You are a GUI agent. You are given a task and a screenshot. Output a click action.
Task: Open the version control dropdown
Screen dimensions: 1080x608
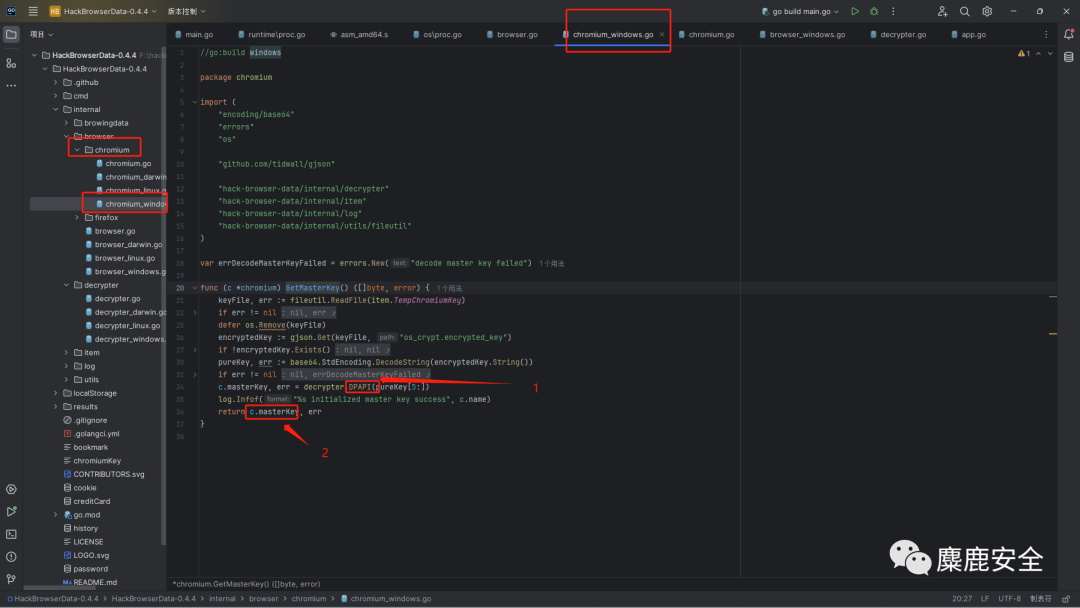click(x=187, y=11)
